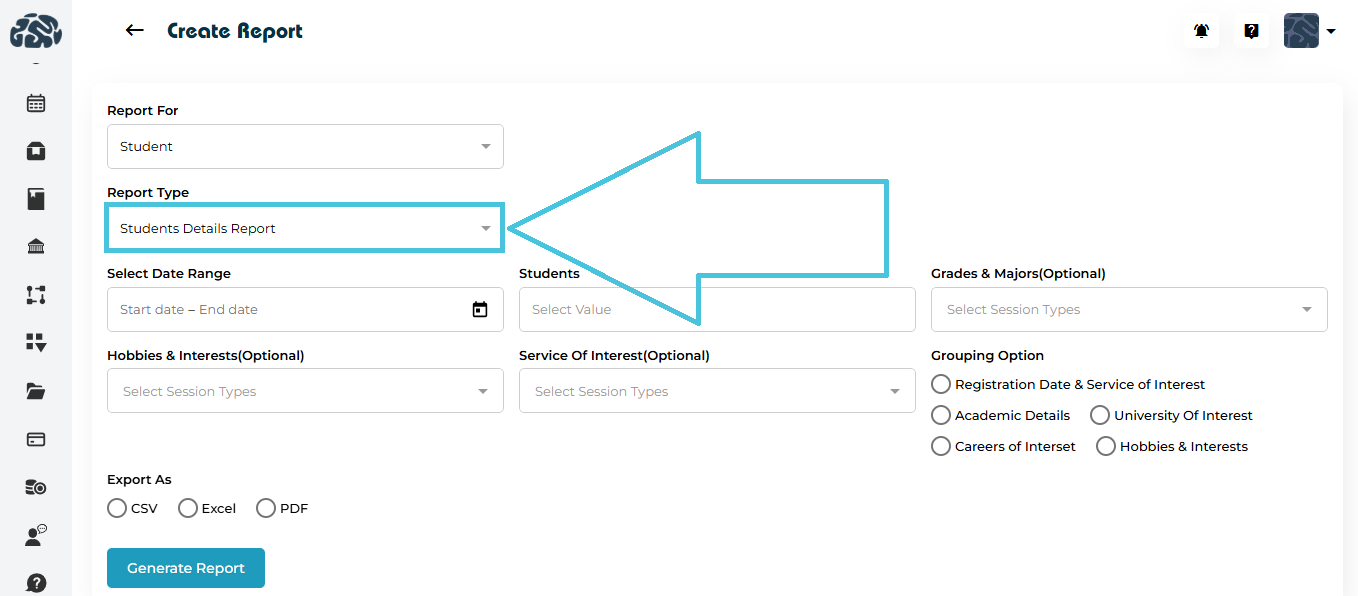Open the book icon in the sidebar
This screenshot has height=596, width=1358.
coord(36,199)
